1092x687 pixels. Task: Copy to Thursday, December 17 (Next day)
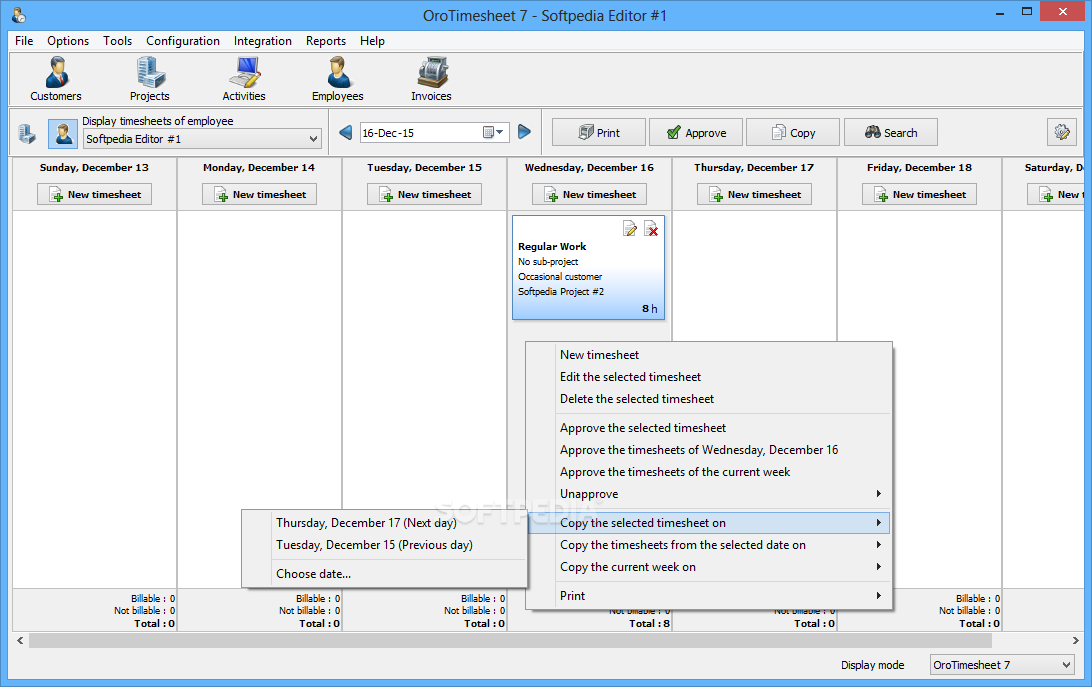[384, 523]
